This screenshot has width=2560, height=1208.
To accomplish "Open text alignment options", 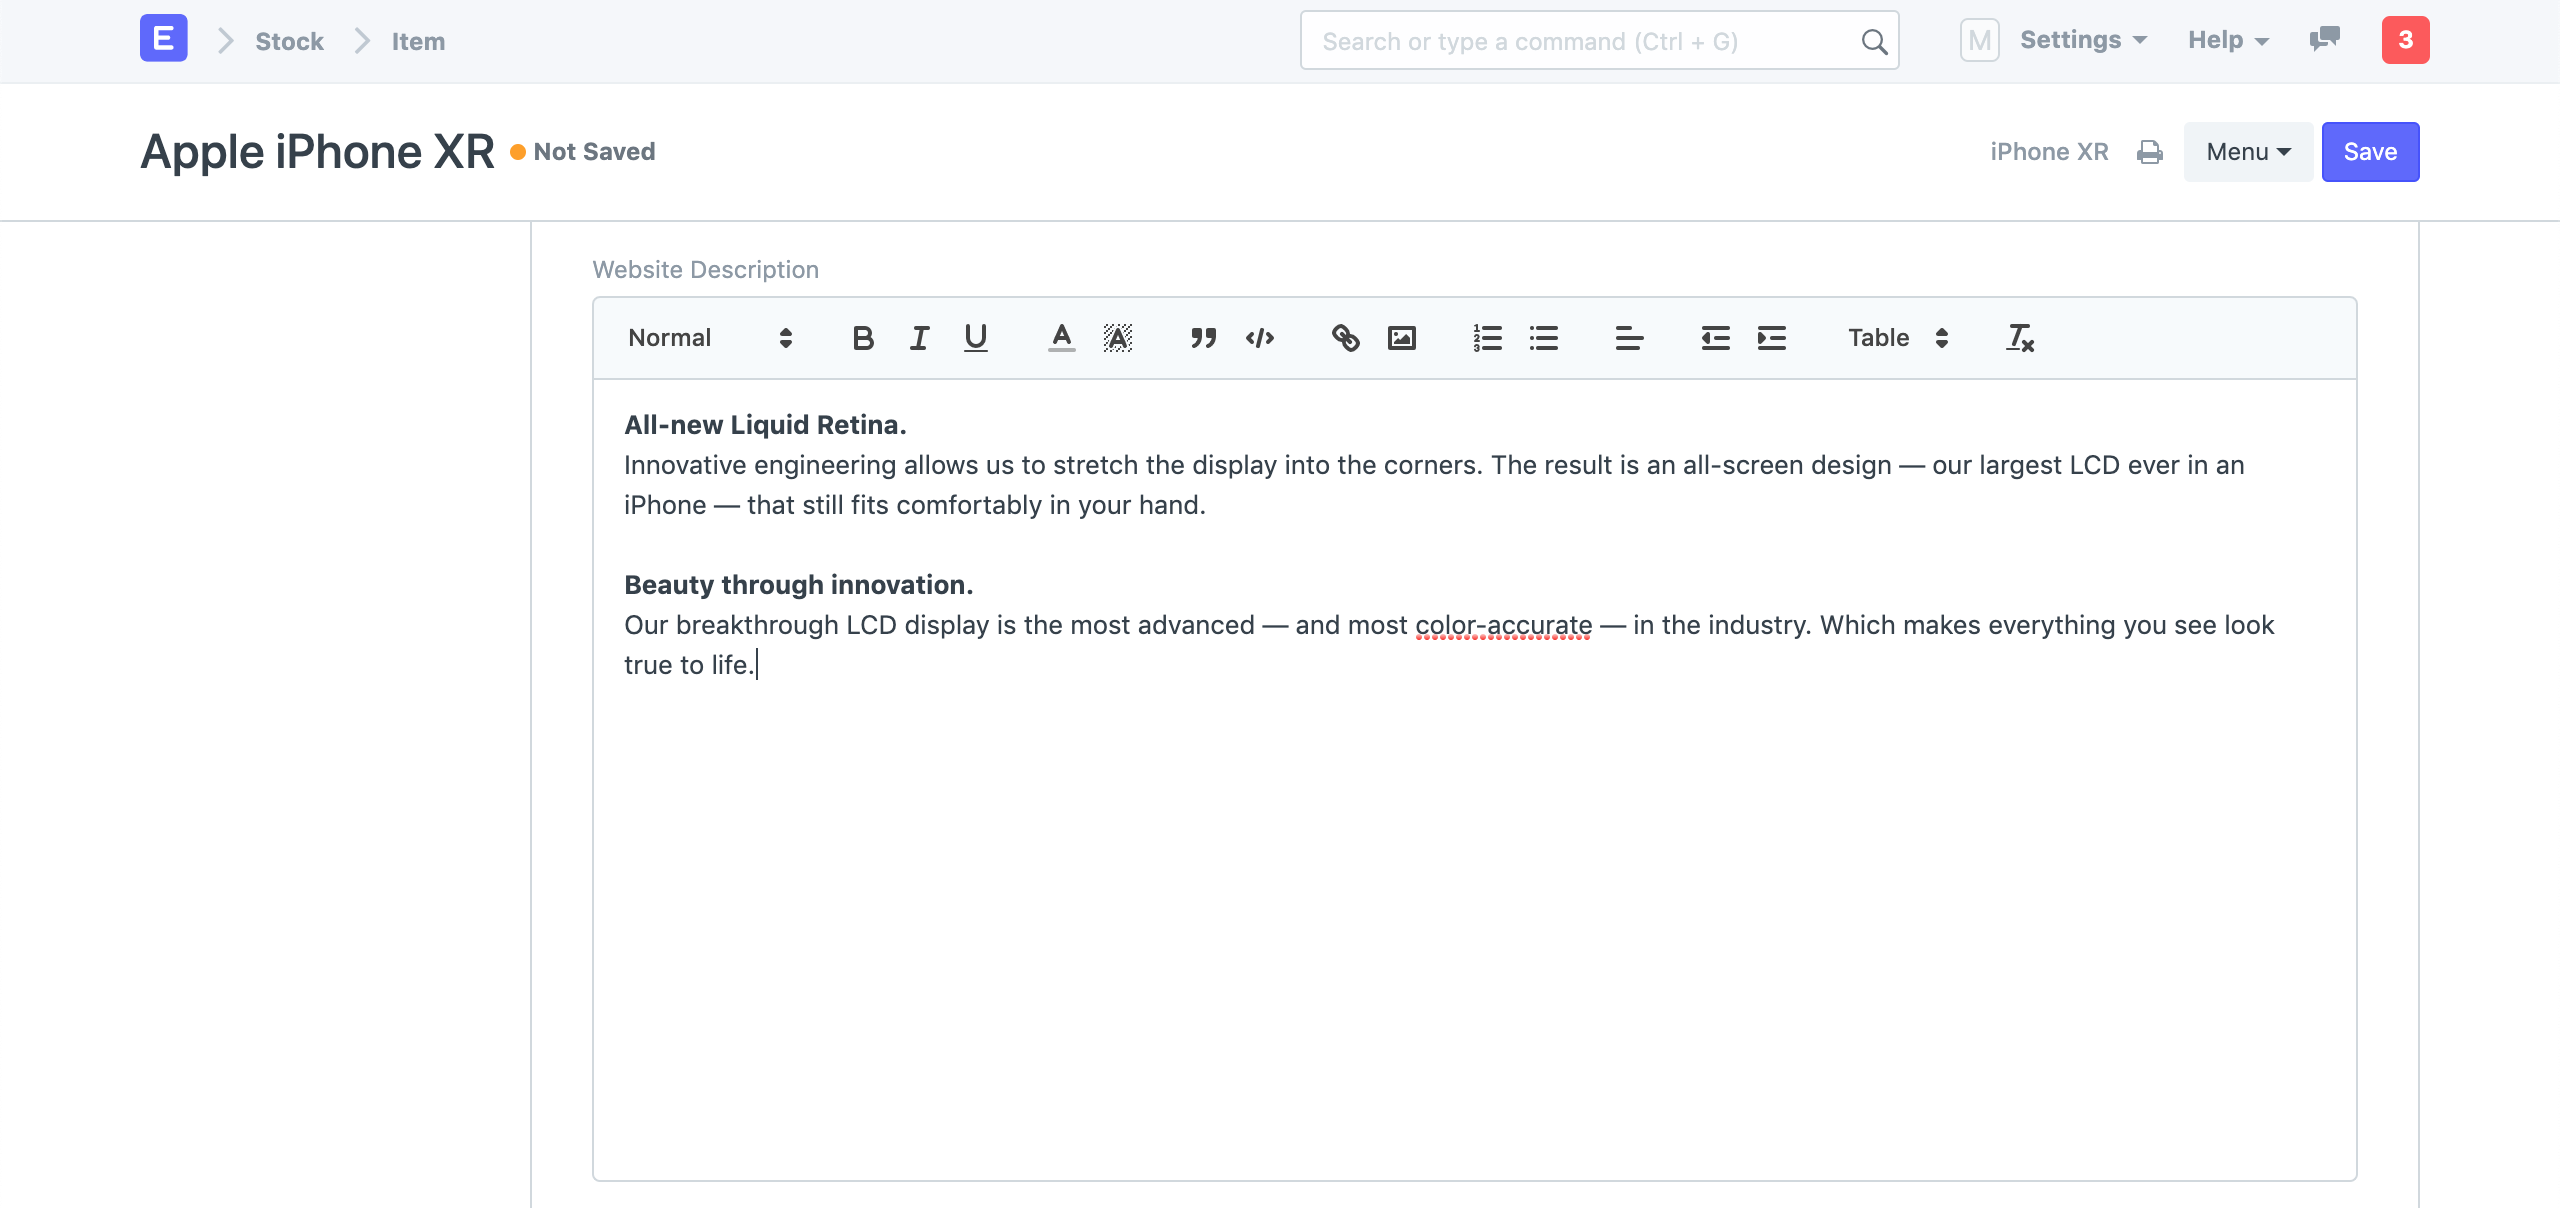I will point(1629,338).
